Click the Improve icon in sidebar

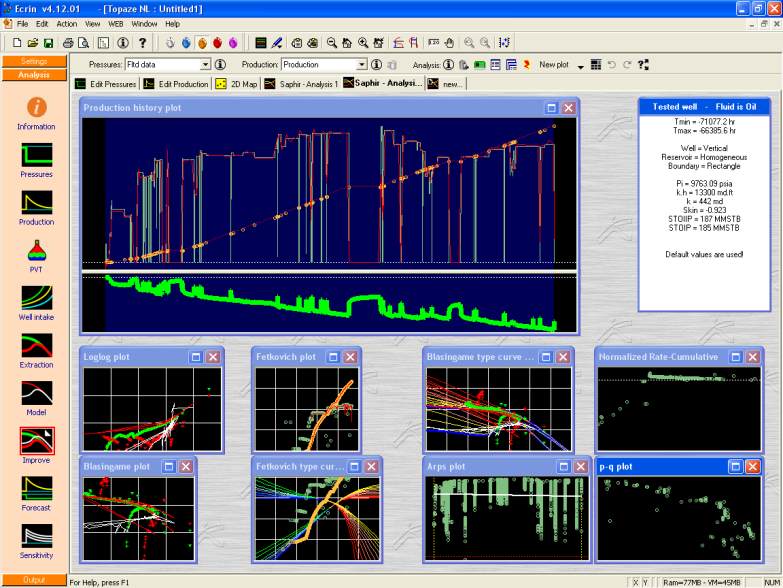(x=36, y=441)
